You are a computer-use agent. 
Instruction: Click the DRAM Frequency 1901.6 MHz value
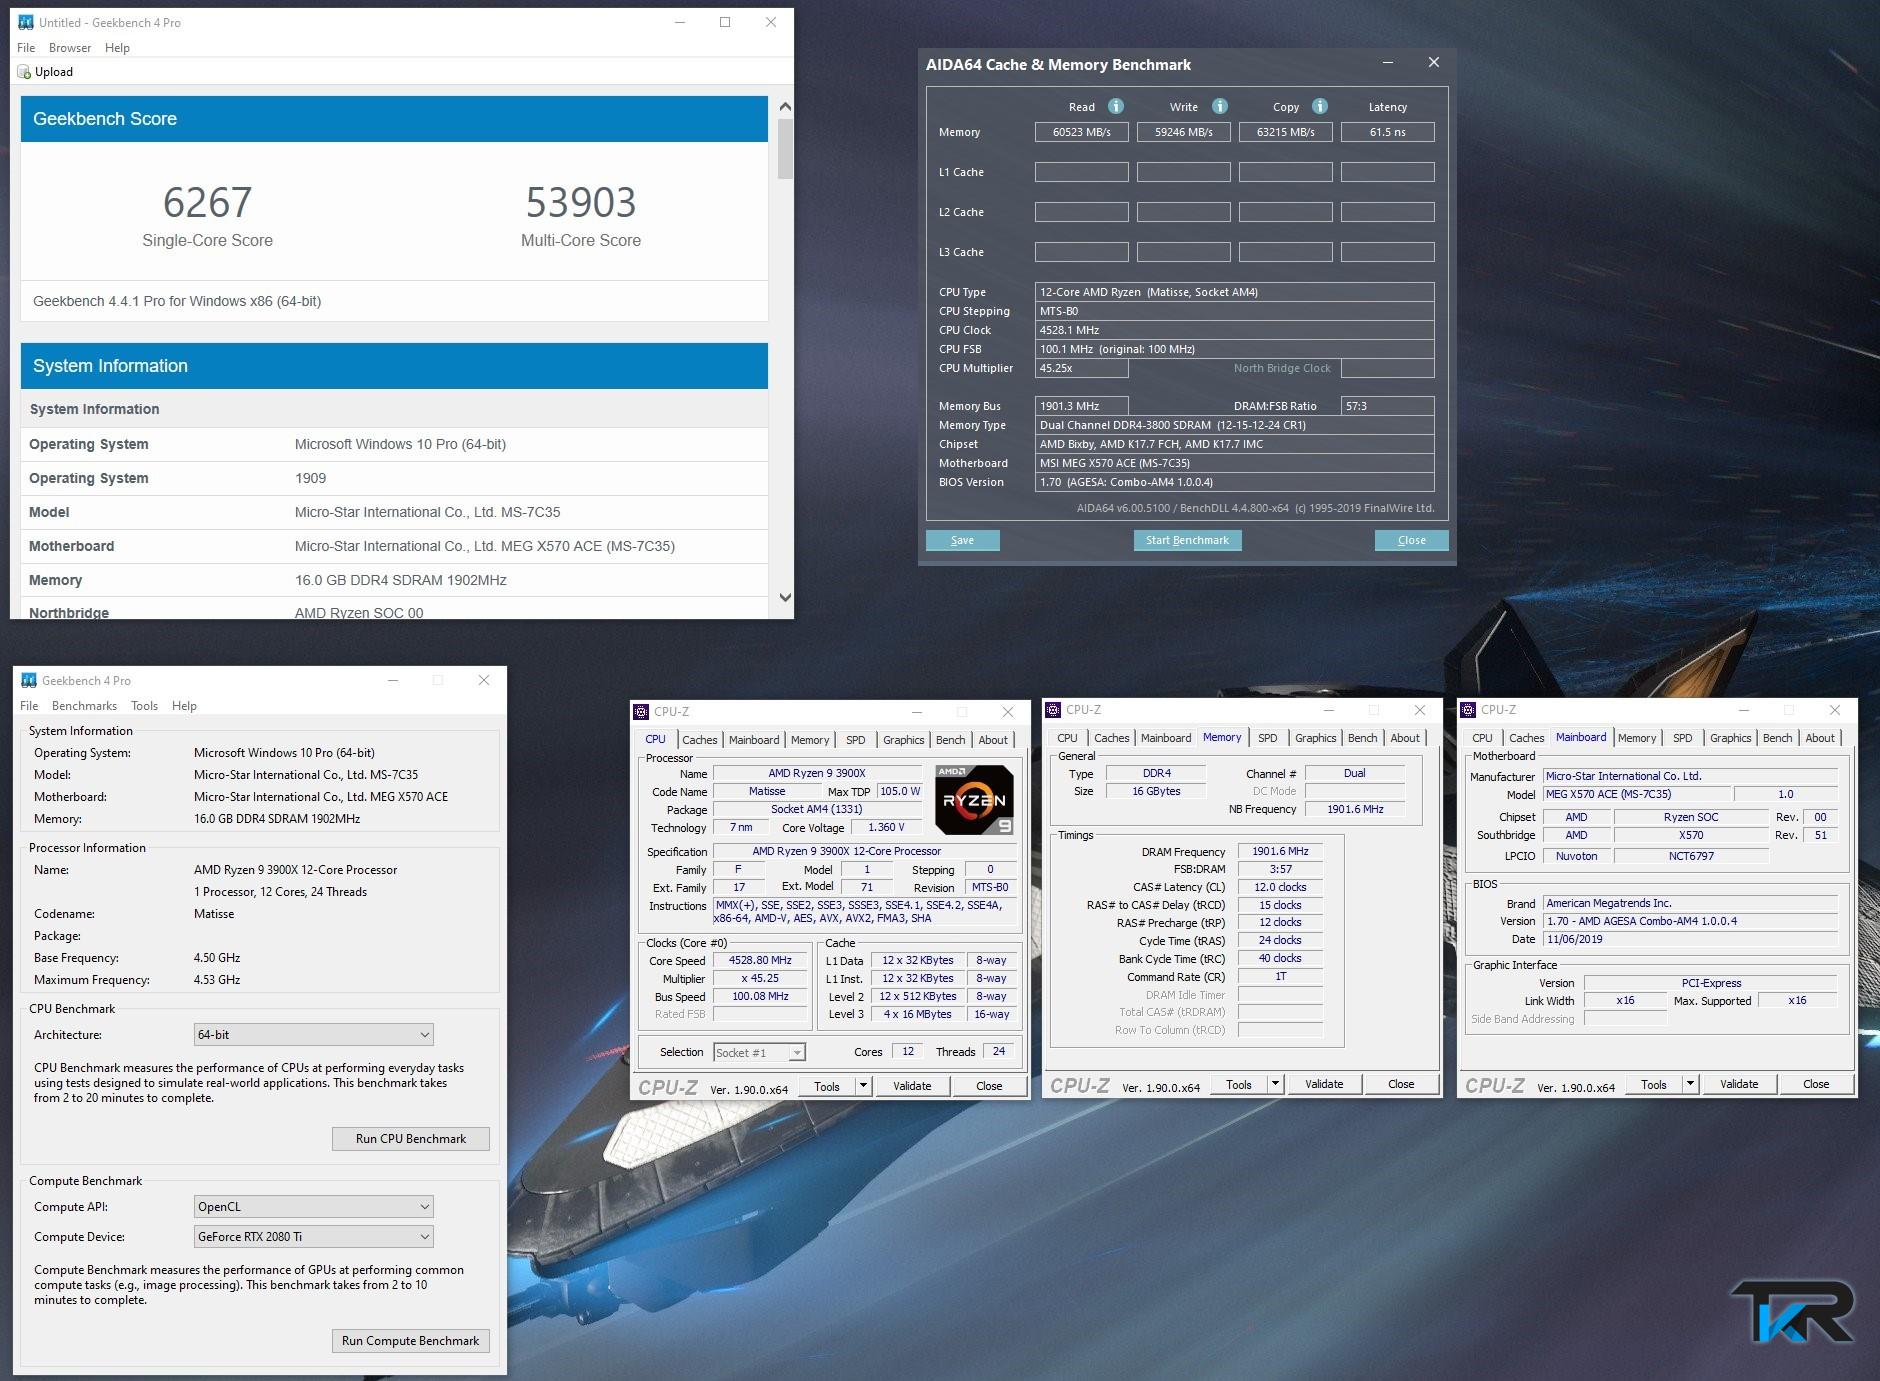[x=1280, y=851]
